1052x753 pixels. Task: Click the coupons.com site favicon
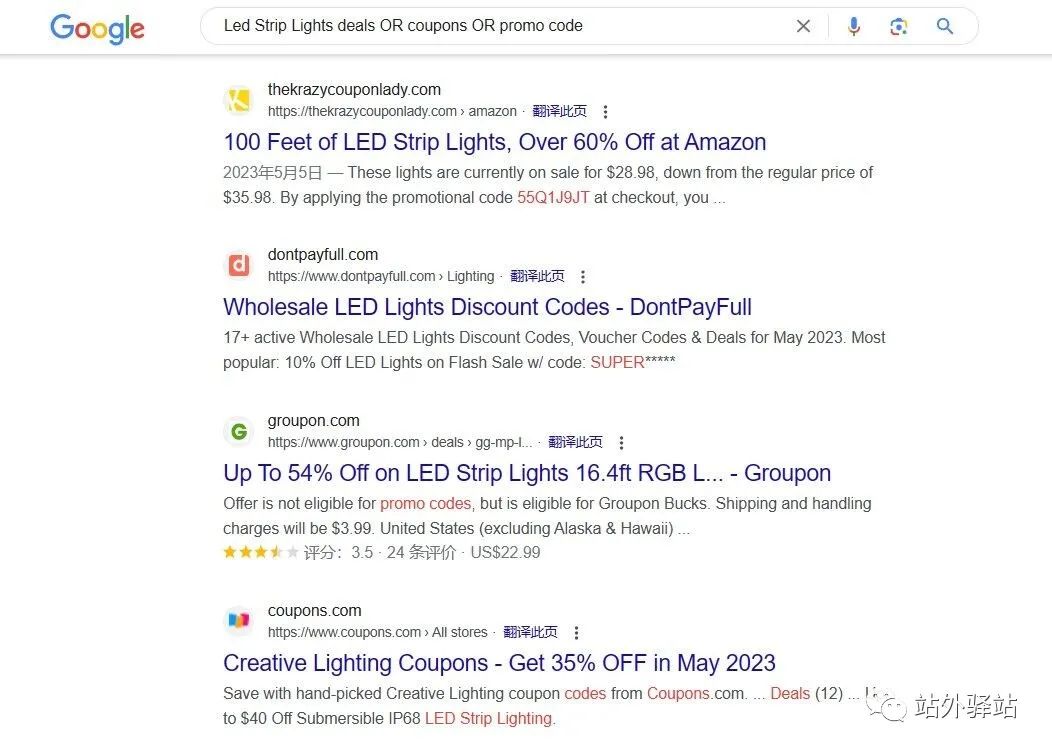coord(239,621)
